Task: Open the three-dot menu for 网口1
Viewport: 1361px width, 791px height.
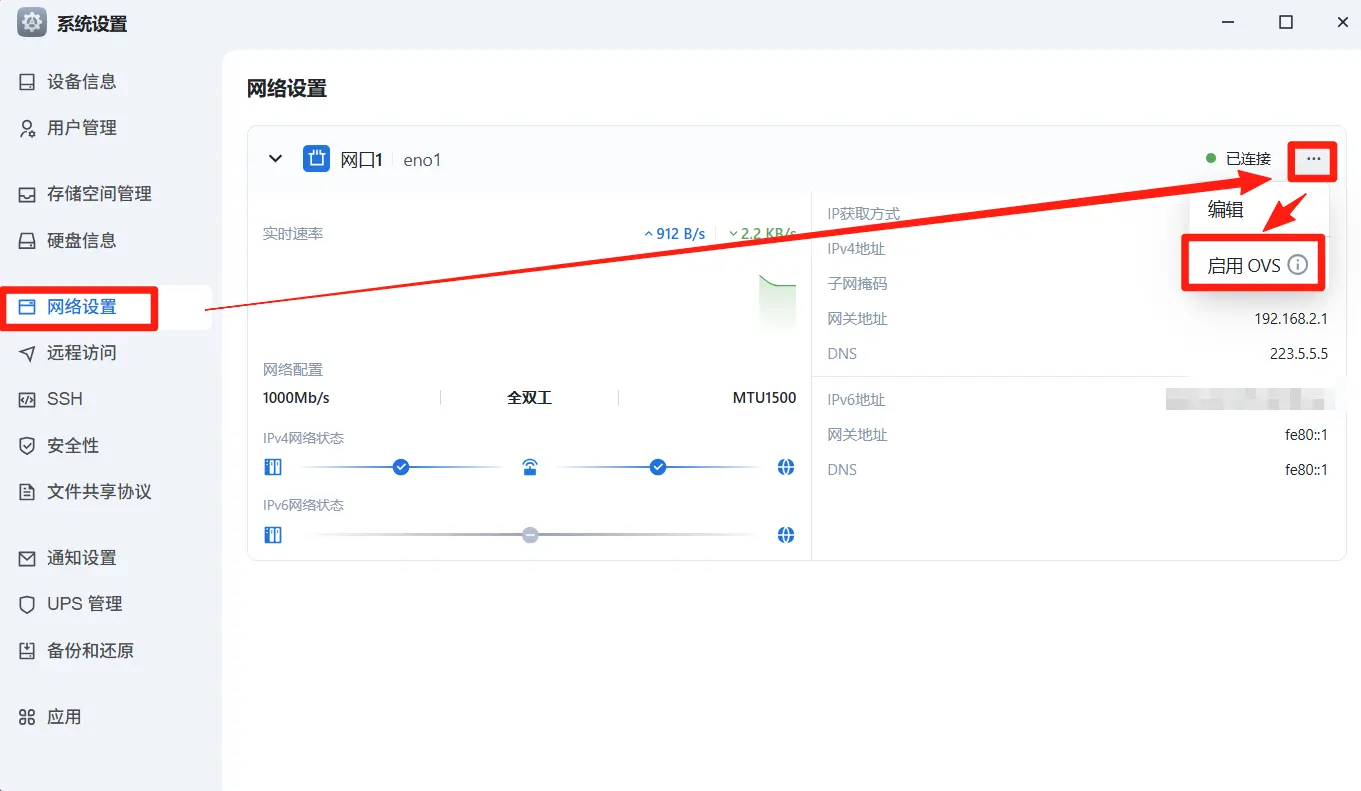Action: pos(1313,159)
